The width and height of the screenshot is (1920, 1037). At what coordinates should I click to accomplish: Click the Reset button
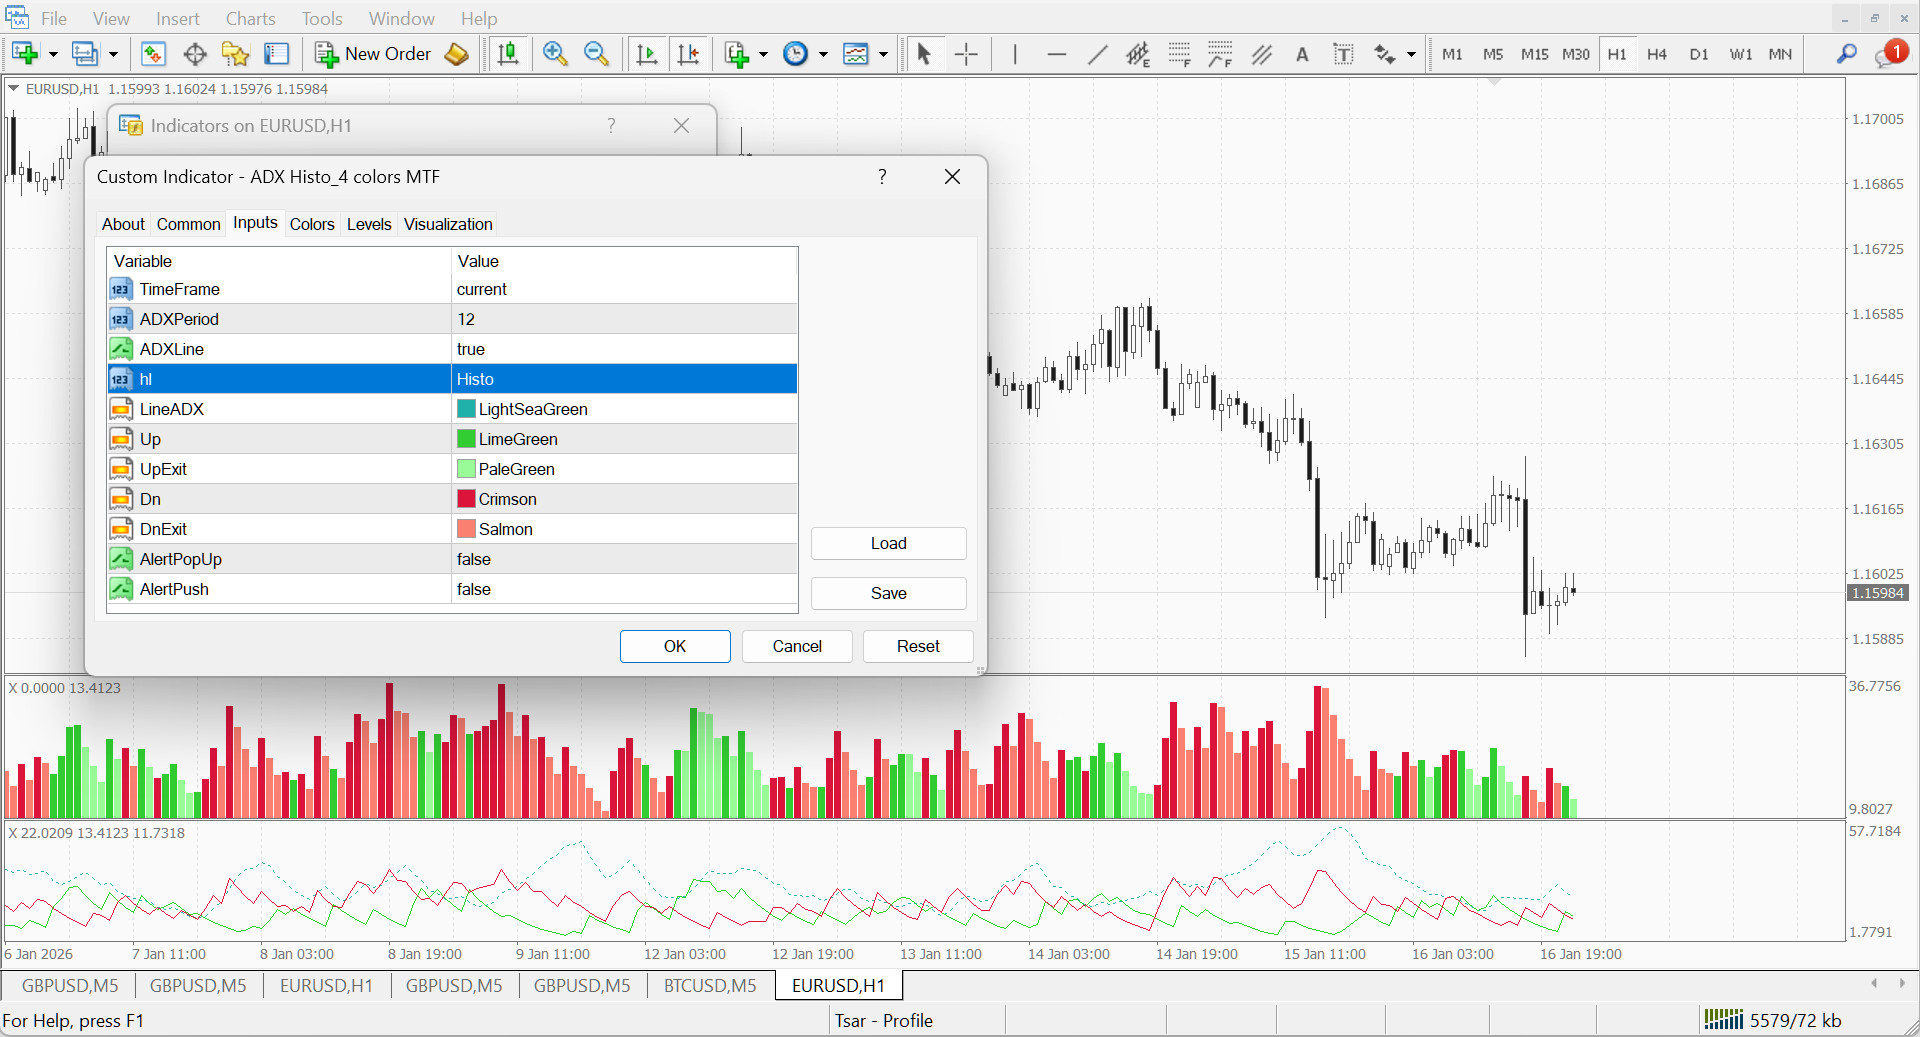click(x=917, y=646)
